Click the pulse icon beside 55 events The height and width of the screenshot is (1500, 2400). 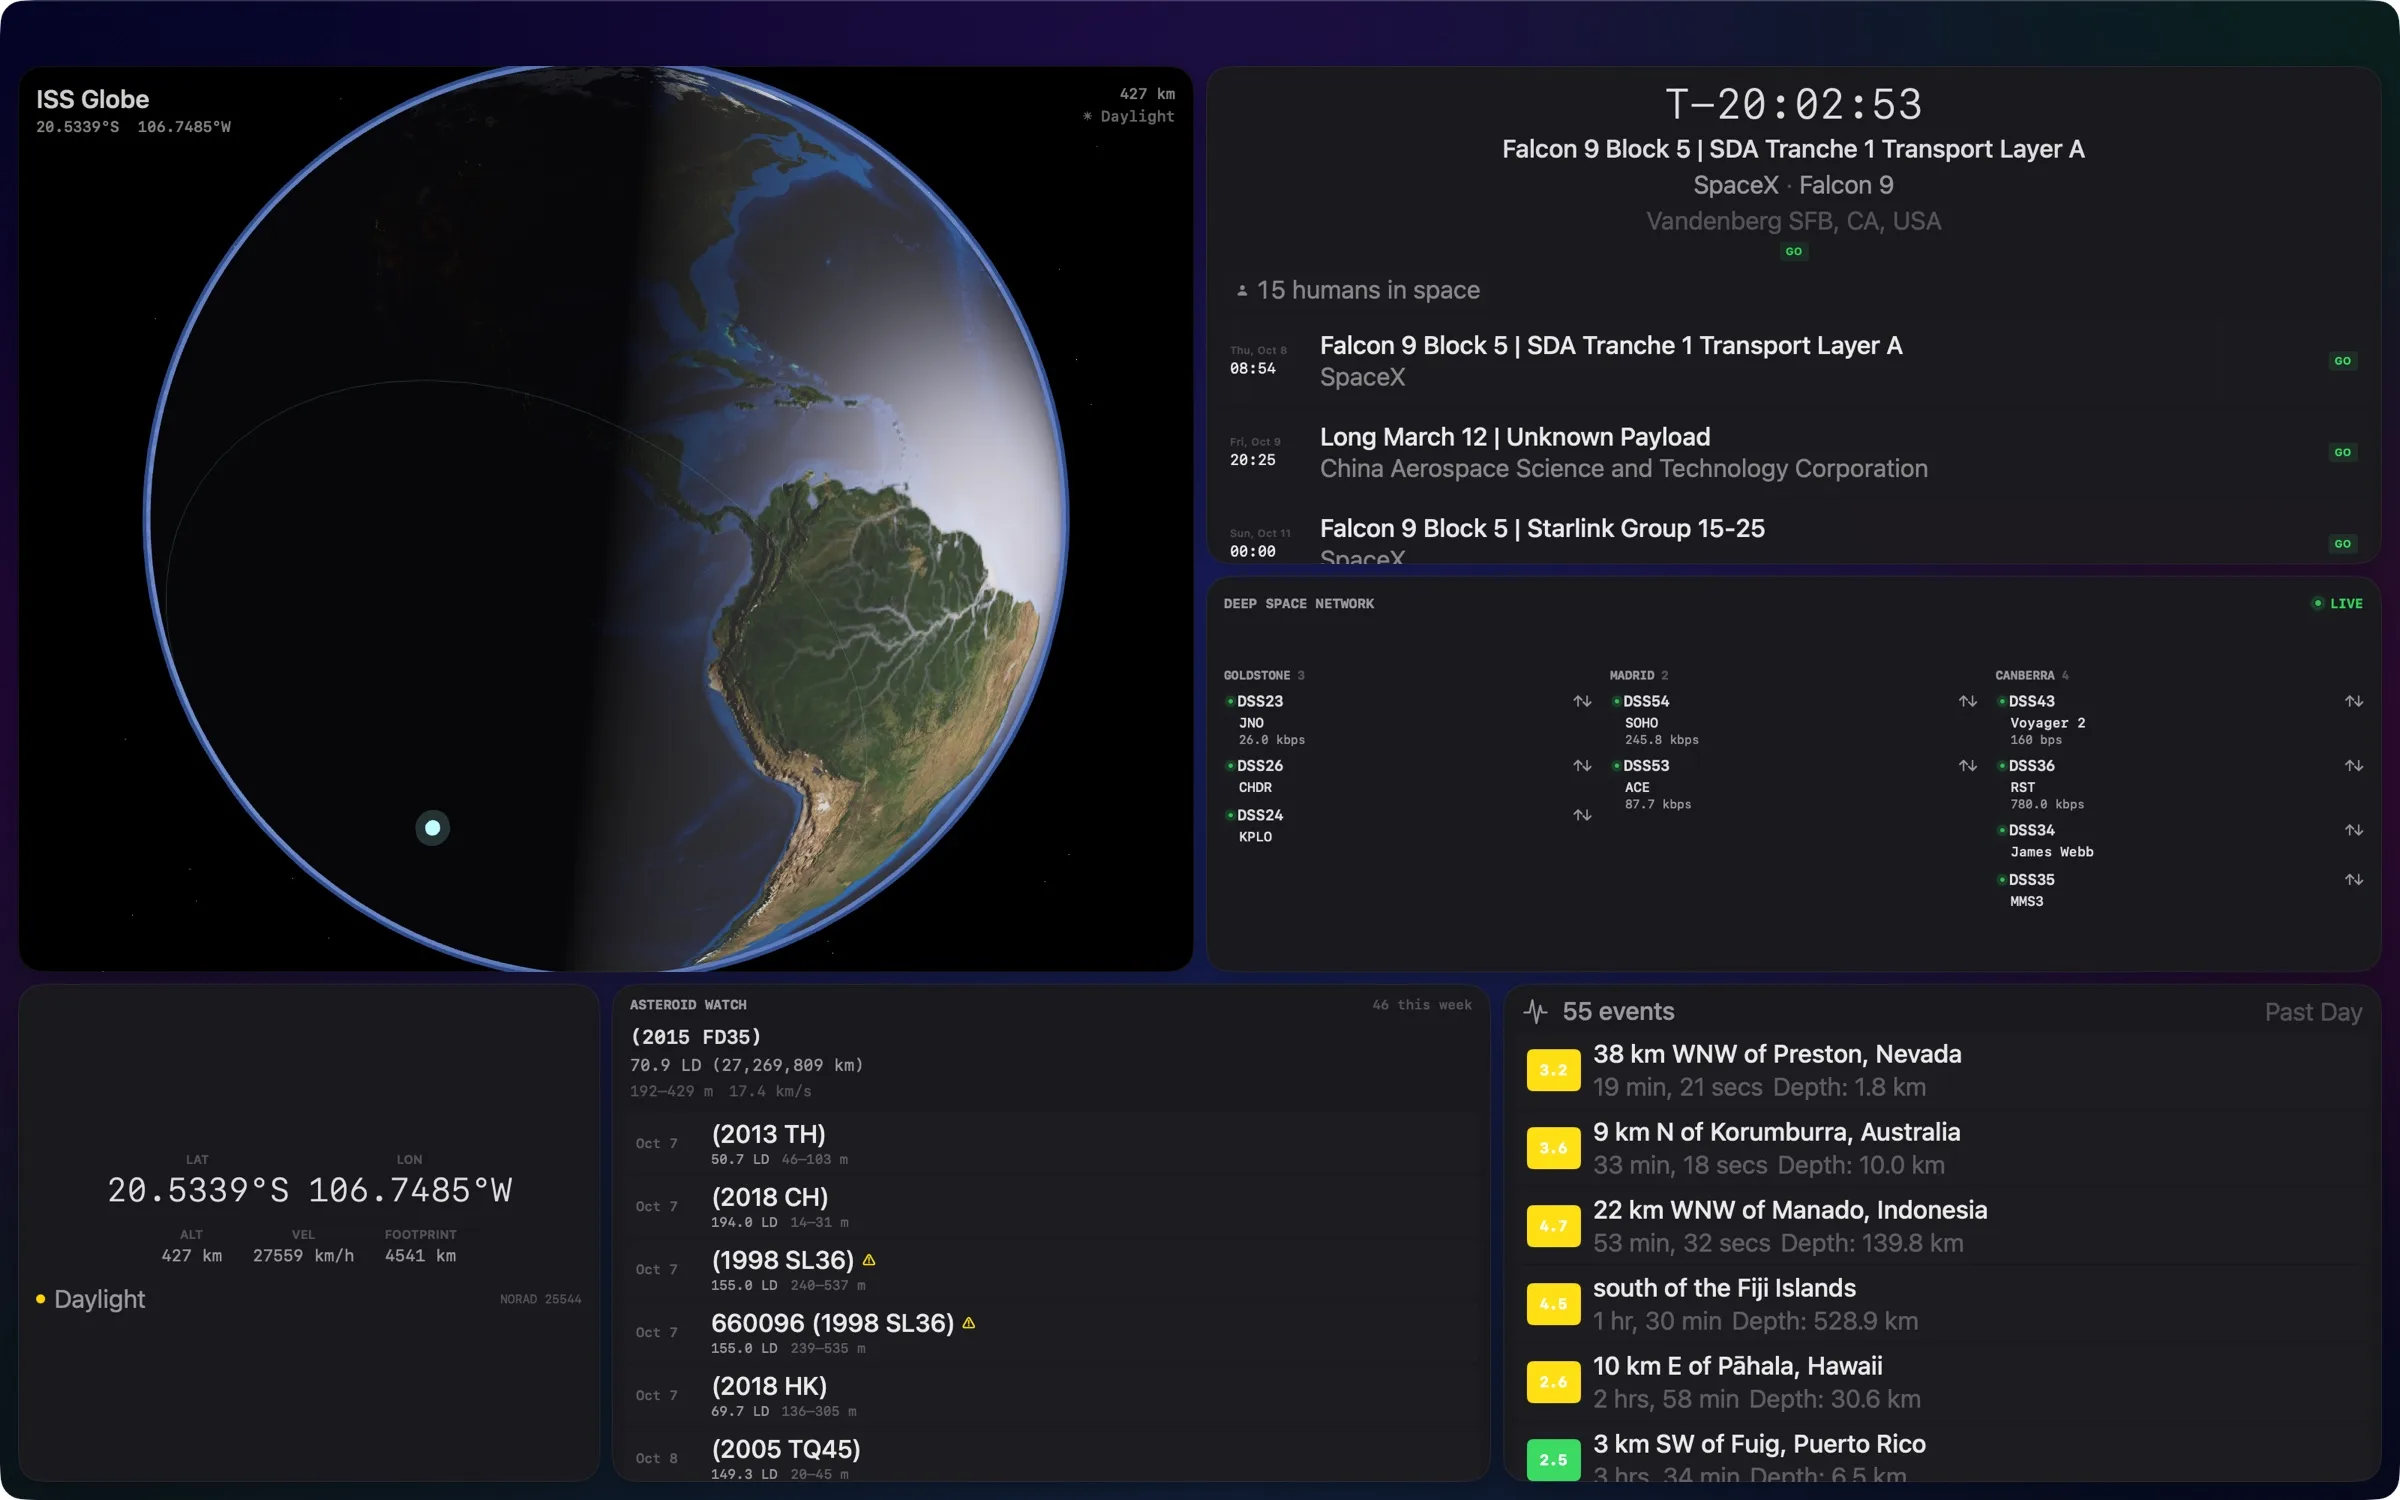[1535, 1012]
